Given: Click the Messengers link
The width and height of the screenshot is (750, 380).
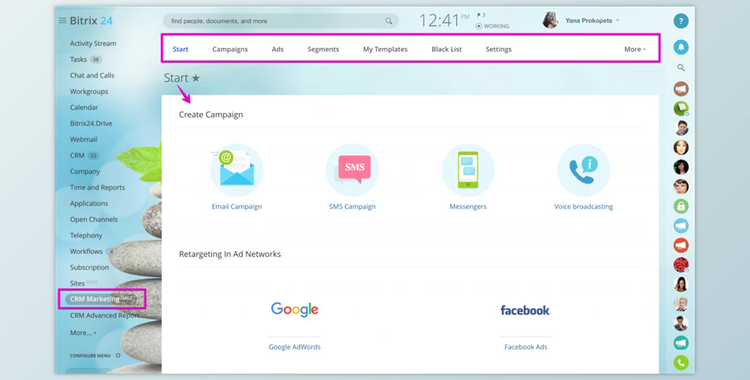Looking at the screenshot, I should pos(468,207).
